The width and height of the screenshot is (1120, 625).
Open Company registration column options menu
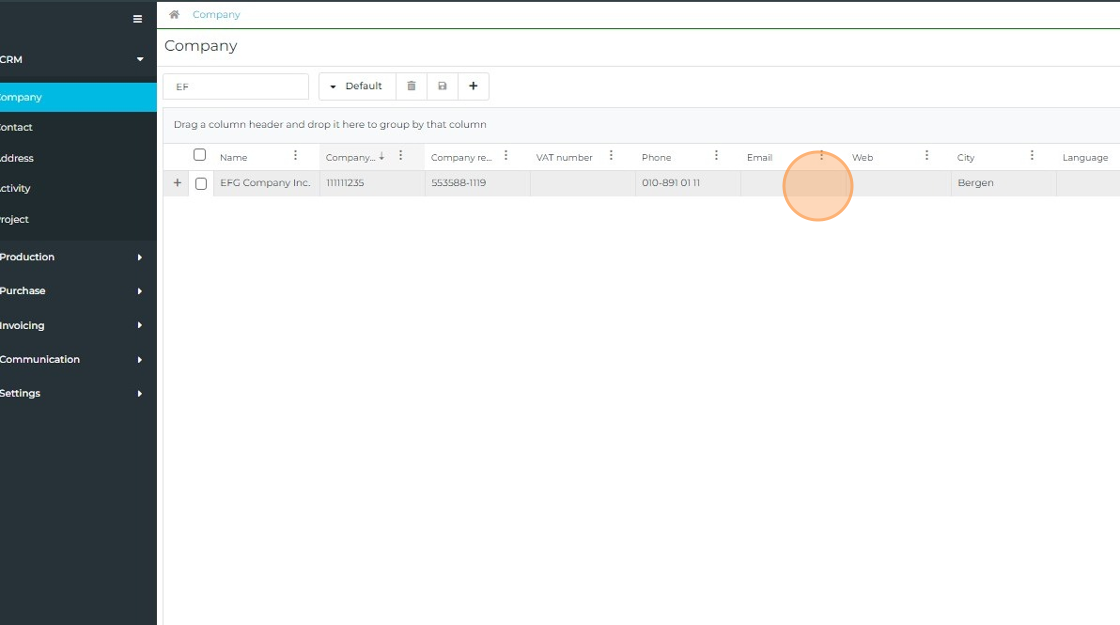tap(506, 156)
